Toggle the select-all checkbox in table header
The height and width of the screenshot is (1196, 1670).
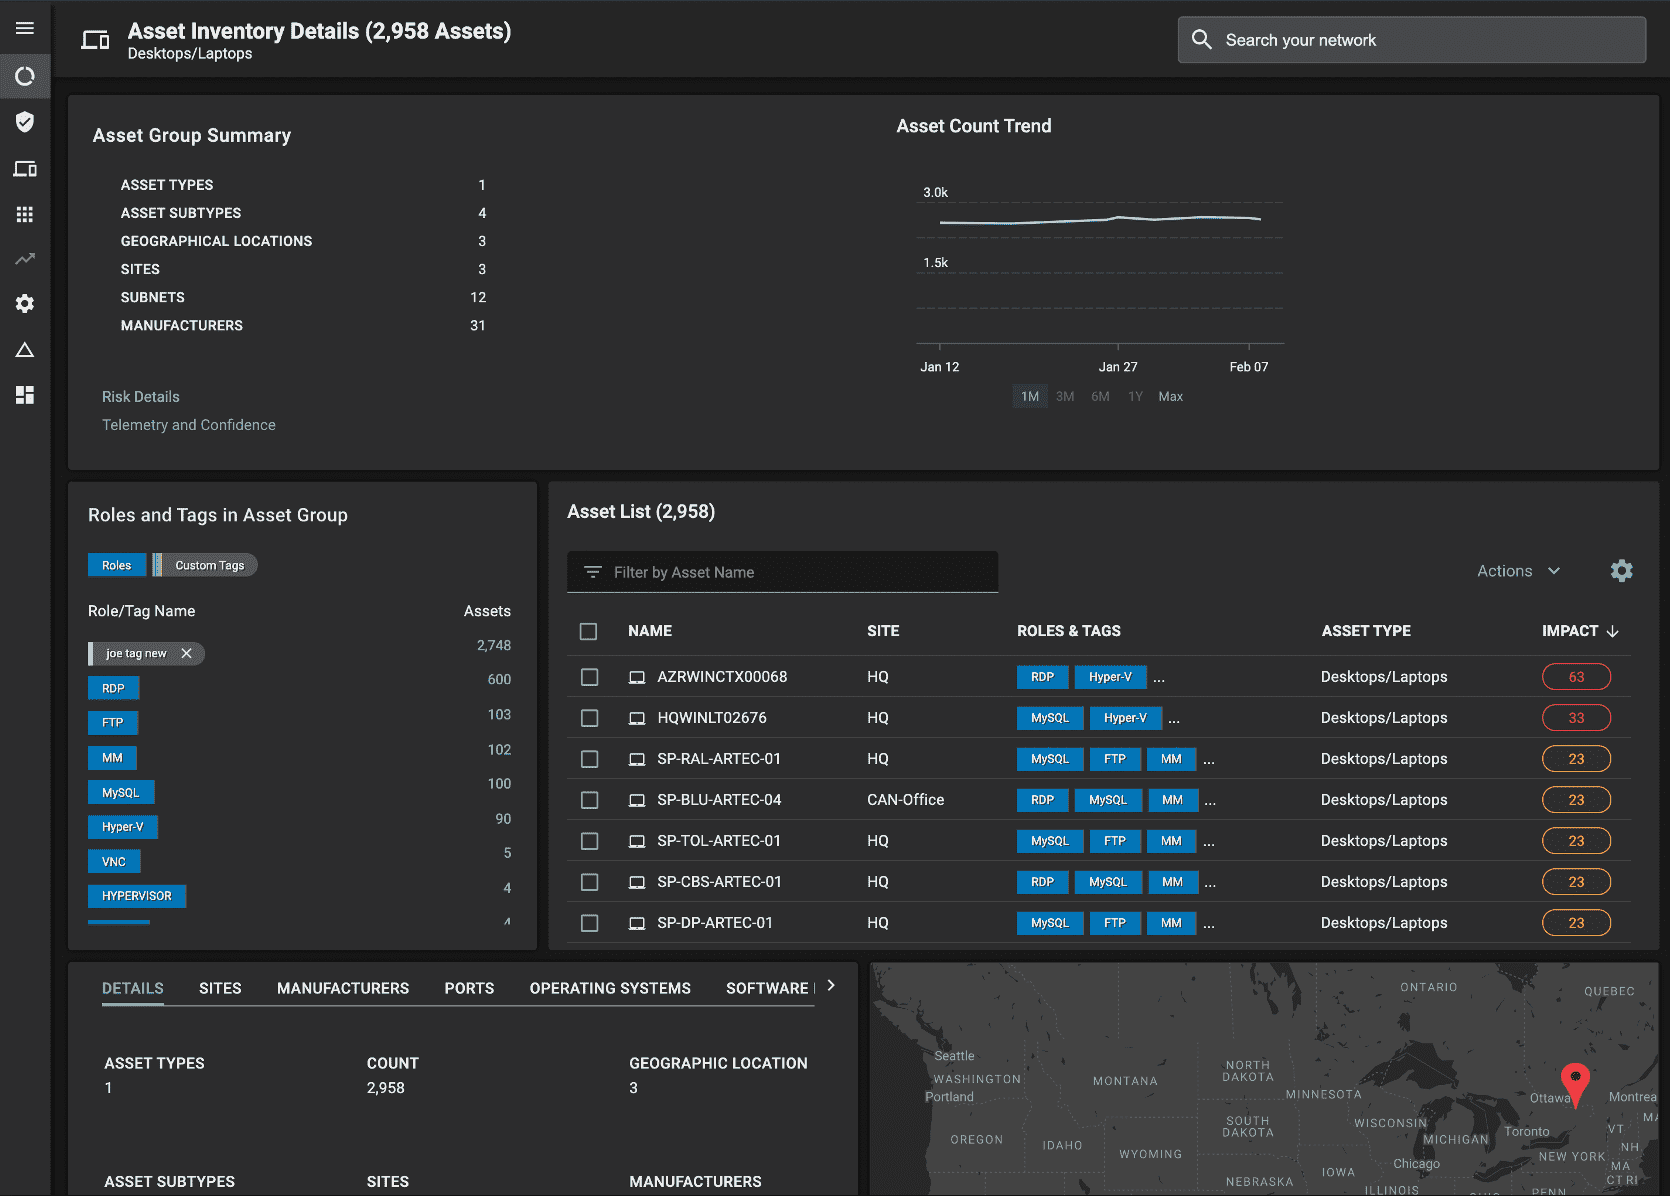point(589,631)
